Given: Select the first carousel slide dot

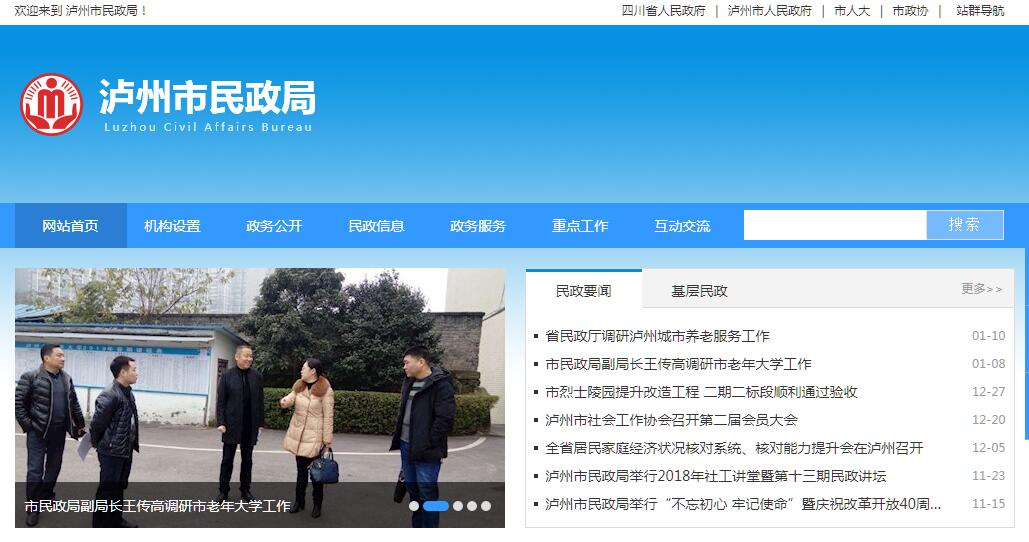Looking at the screenshot, I should pos(414,506).
